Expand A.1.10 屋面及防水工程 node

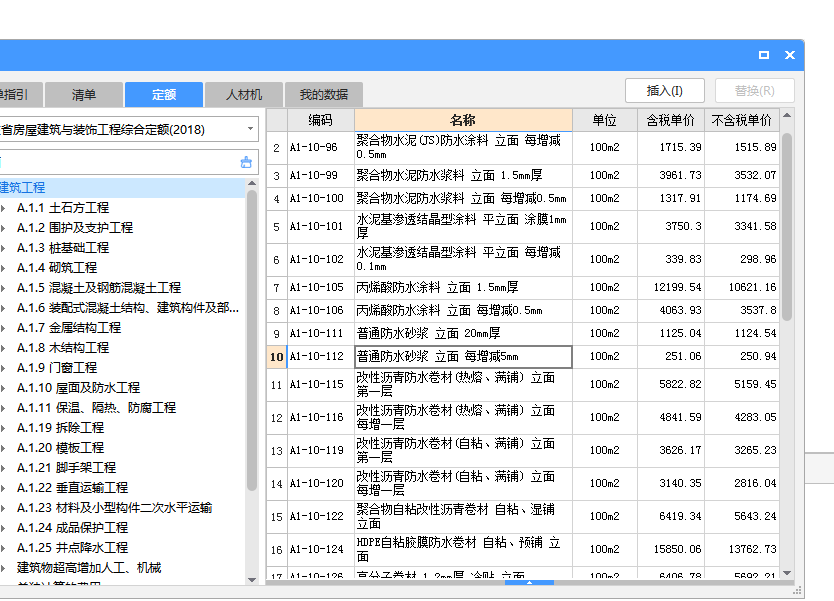4,388
